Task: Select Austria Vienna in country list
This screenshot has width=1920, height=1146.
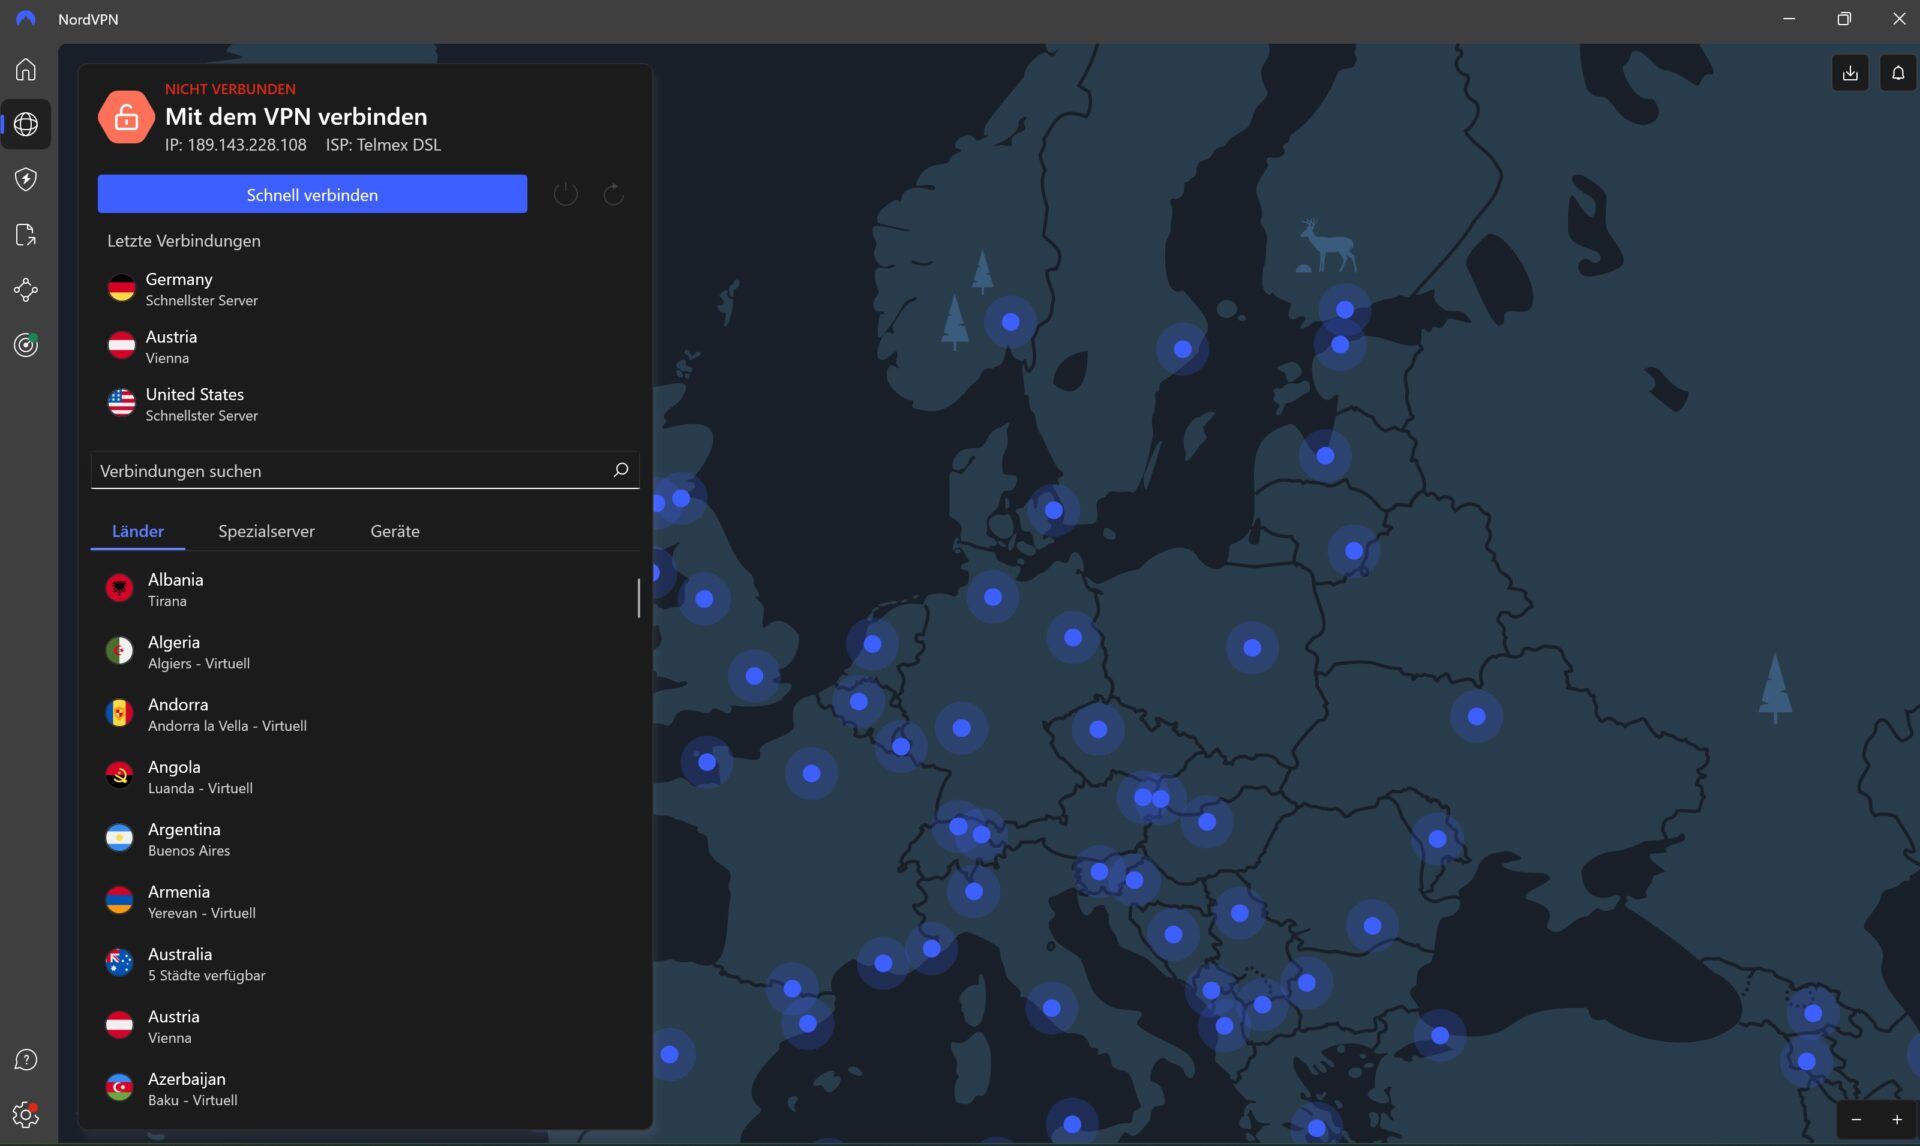Action: tap(365, 1026)
